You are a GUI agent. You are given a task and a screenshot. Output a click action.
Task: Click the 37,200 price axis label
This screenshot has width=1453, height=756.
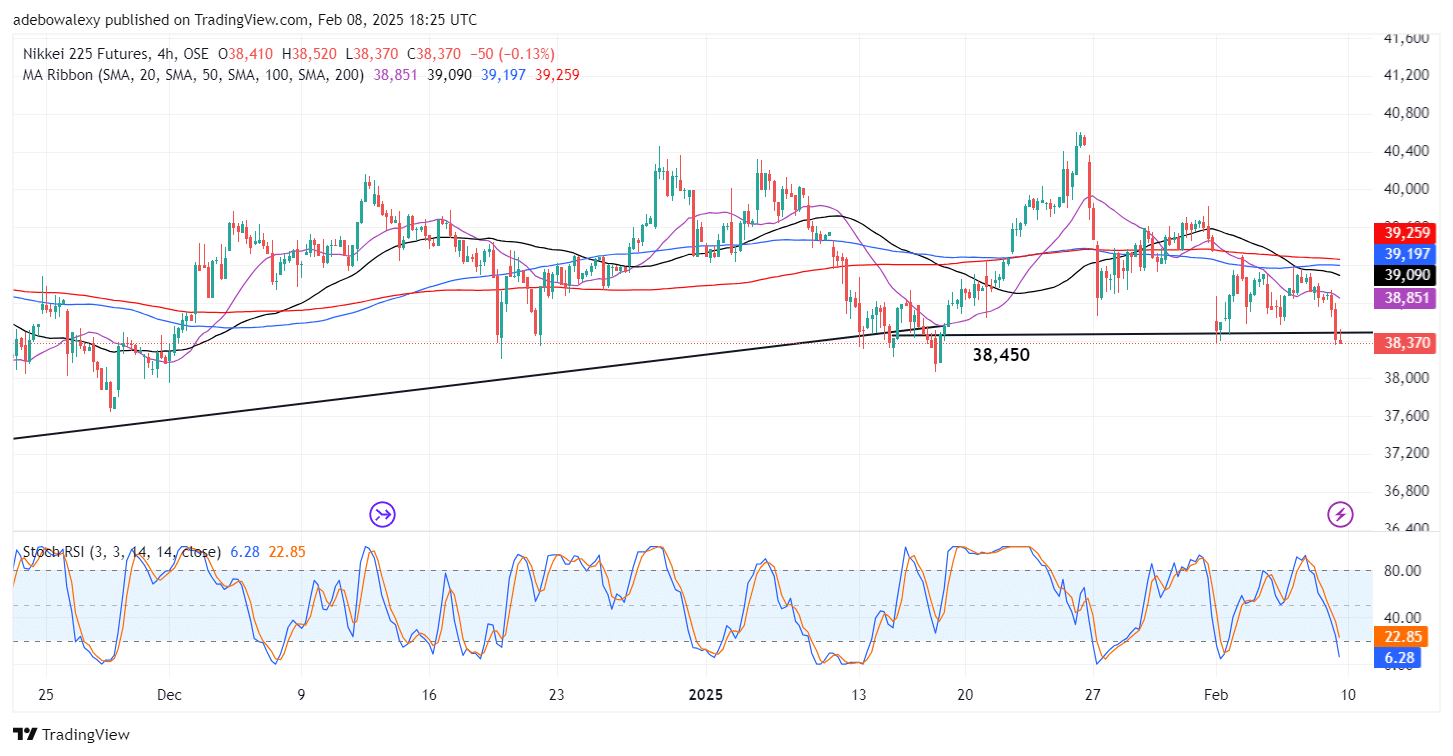[x=1404, y=453]
